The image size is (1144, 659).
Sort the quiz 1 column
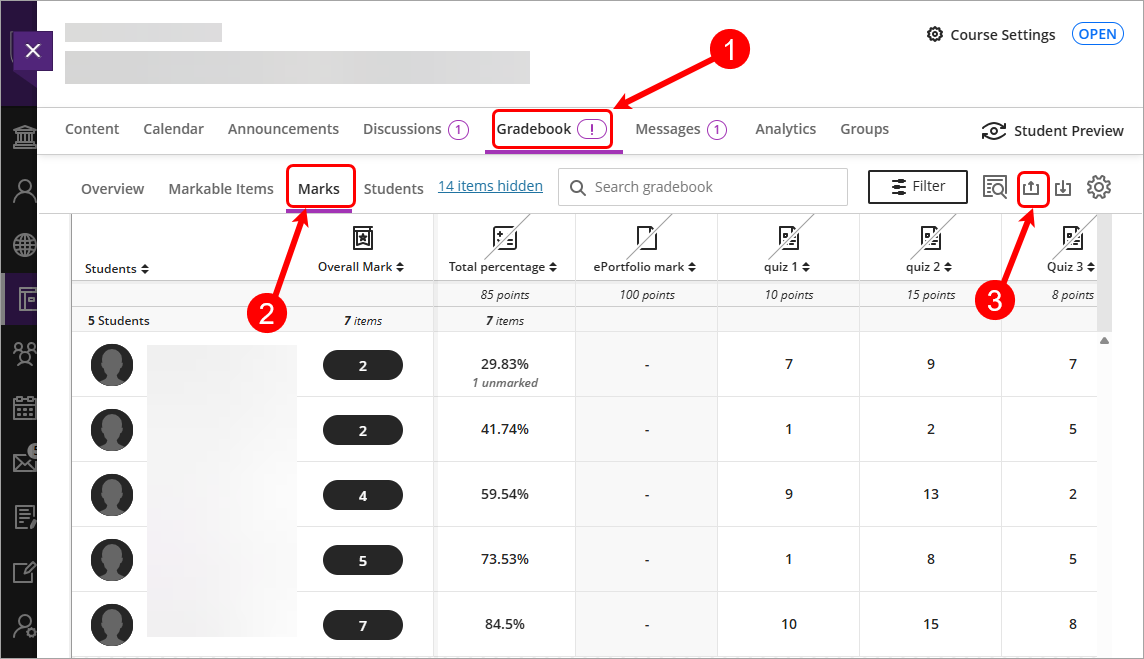(806, 267)
